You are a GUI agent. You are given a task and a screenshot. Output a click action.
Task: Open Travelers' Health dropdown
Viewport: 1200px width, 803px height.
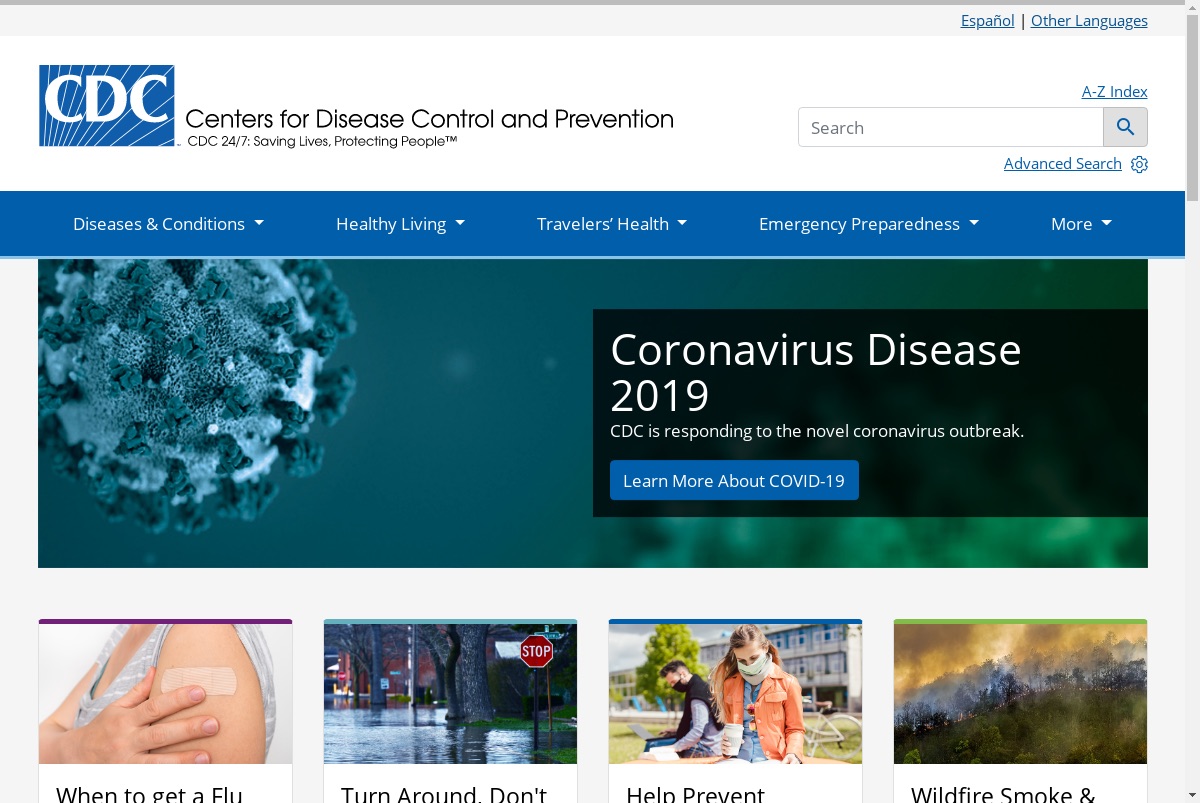(x=612, y=224)
